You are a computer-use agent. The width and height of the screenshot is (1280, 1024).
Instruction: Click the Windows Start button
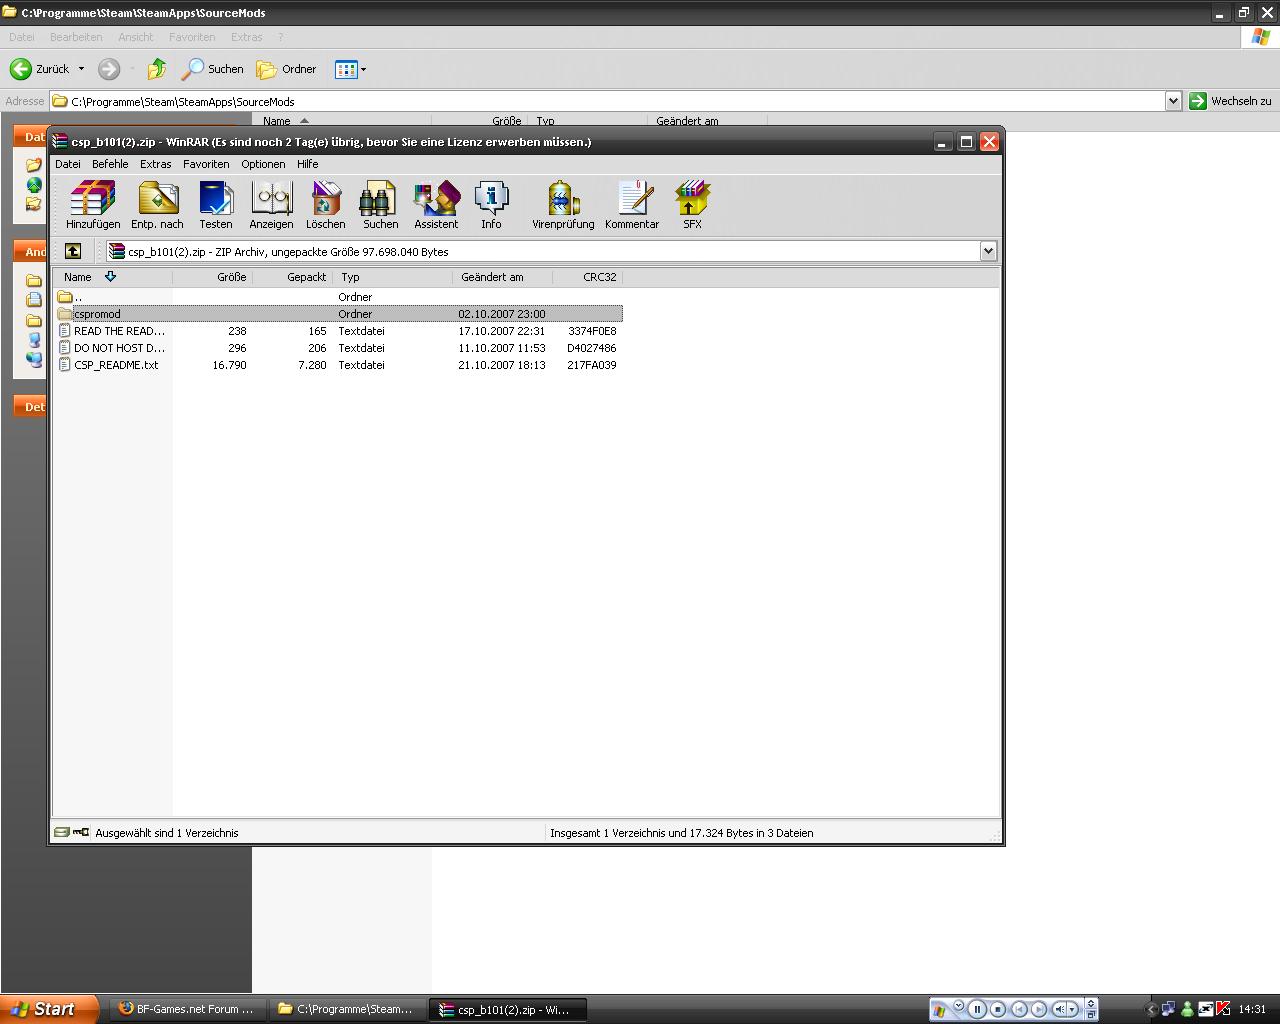48,1009
